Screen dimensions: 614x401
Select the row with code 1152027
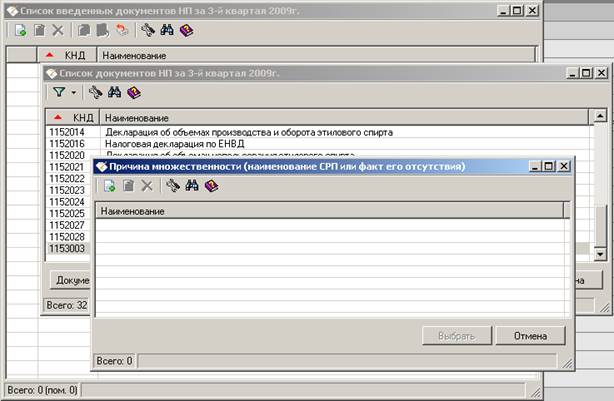(x=67, y=225)
